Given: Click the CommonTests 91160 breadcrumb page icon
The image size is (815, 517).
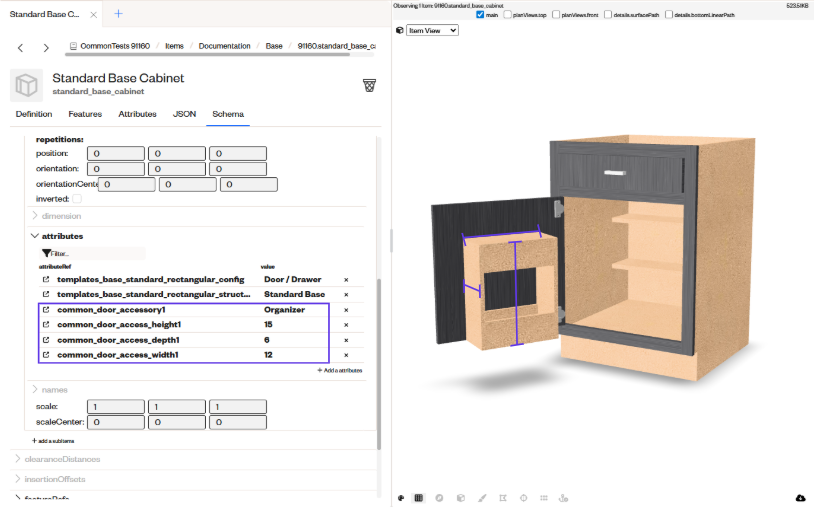Looking at the screenshot, I should [73, 46].
